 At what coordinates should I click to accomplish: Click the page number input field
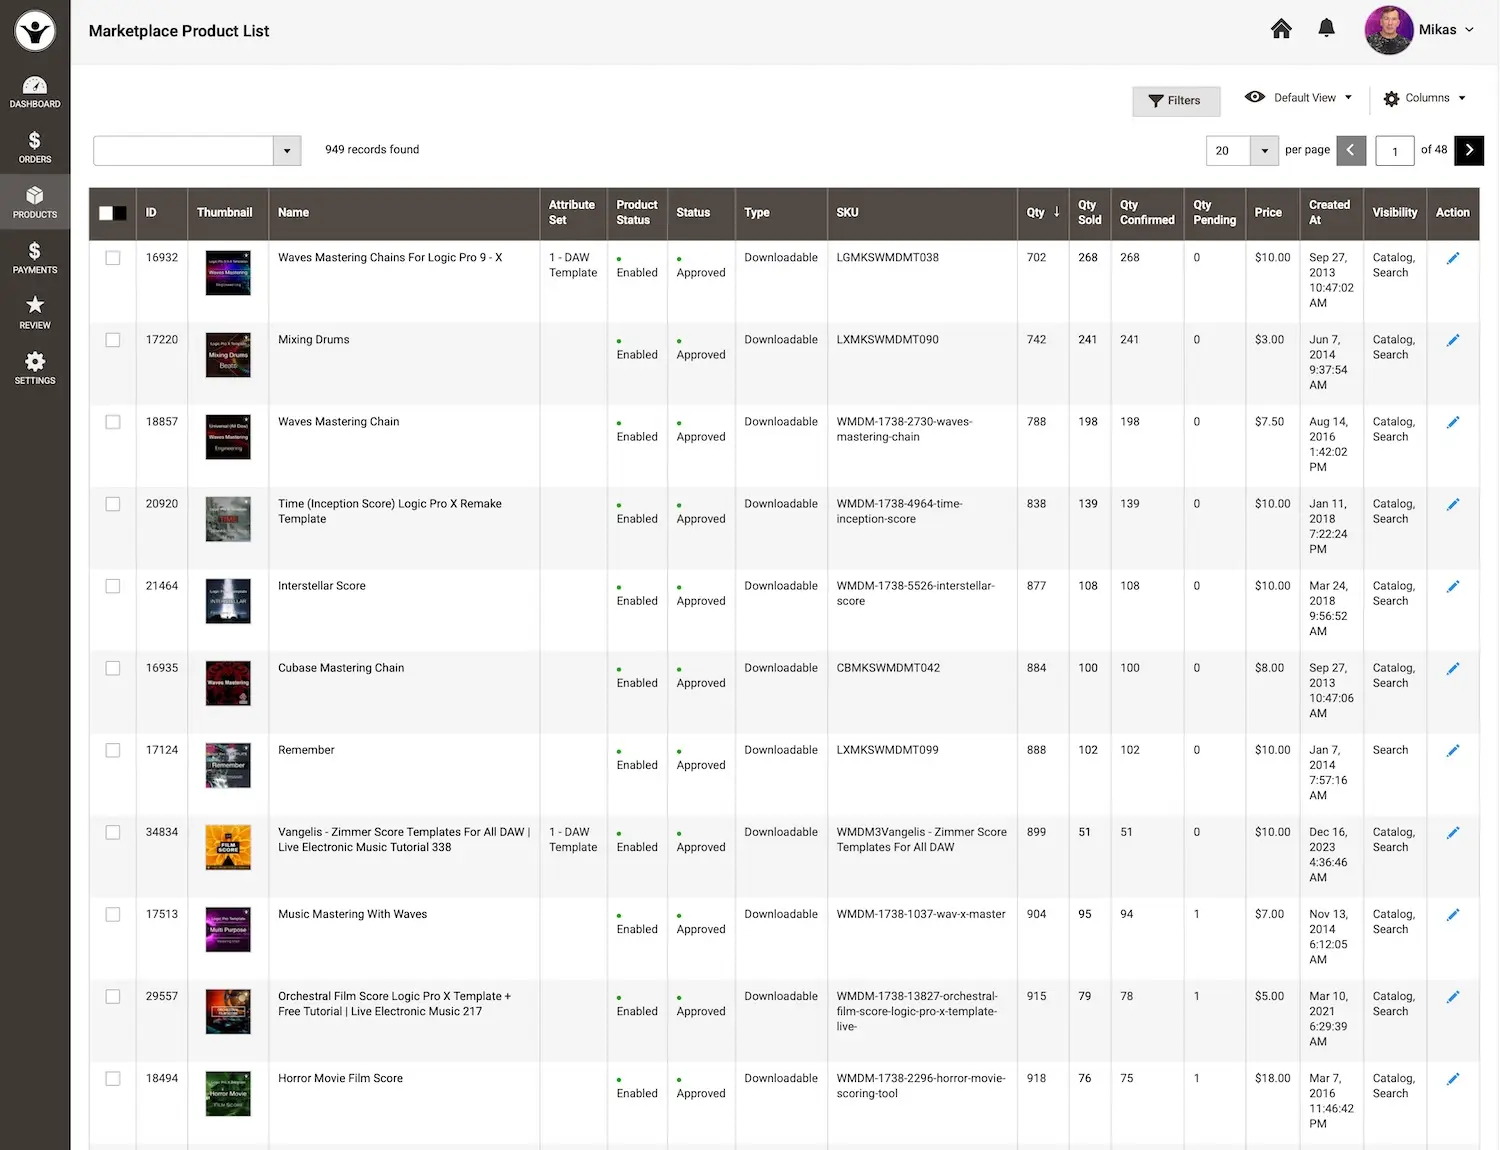(1394, 151)
